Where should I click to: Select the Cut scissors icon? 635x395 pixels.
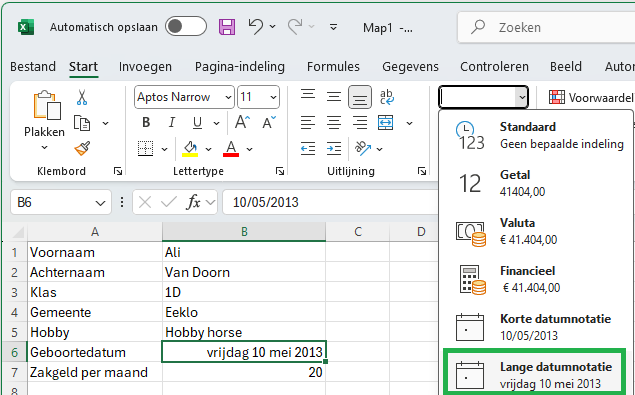[82, 97]
